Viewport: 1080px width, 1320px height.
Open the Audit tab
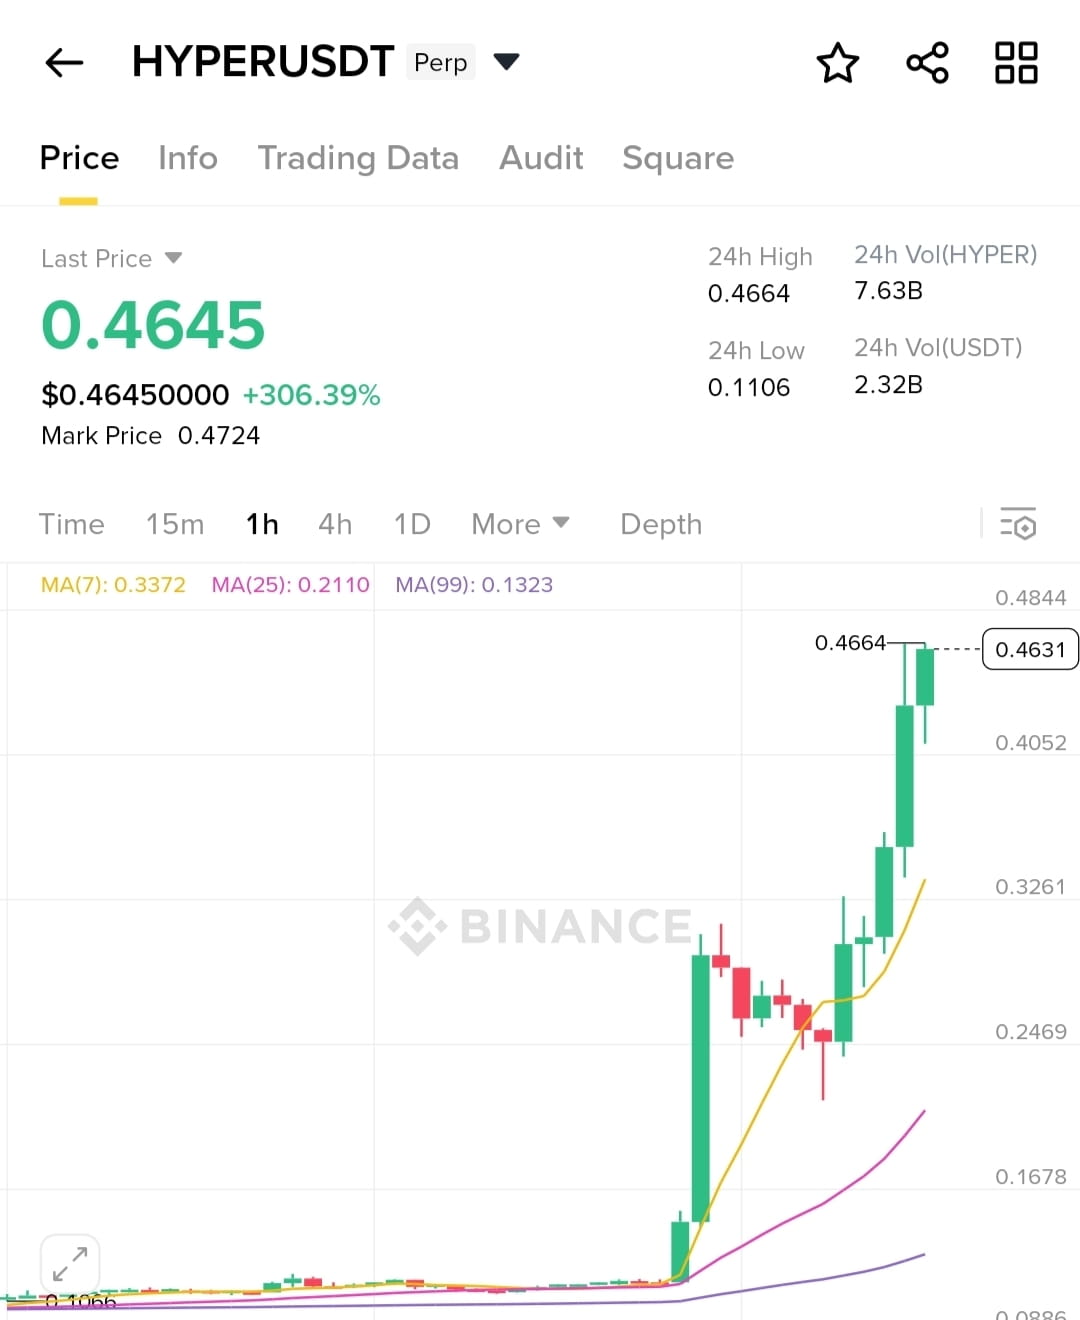541,158
